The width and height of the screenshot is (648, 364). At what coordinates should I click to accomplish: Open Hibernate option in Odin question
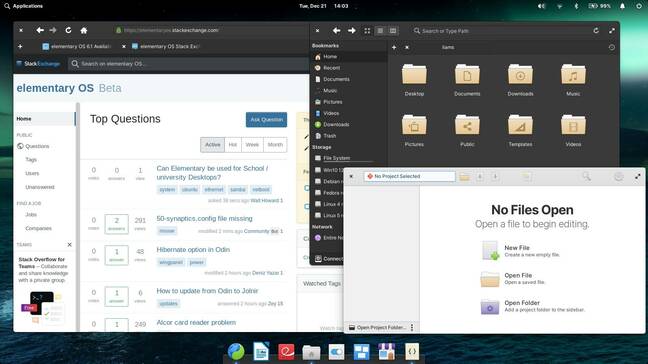pyautogui.click(x=193, y=250)
